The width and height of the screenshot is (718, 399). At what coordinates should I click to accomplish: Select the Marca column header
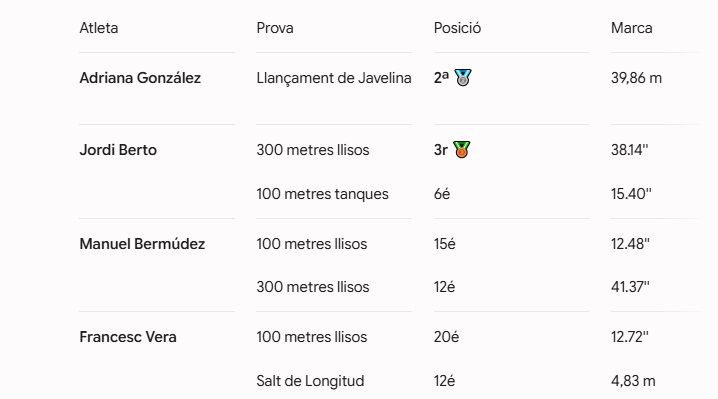click(x=631, y=28)
